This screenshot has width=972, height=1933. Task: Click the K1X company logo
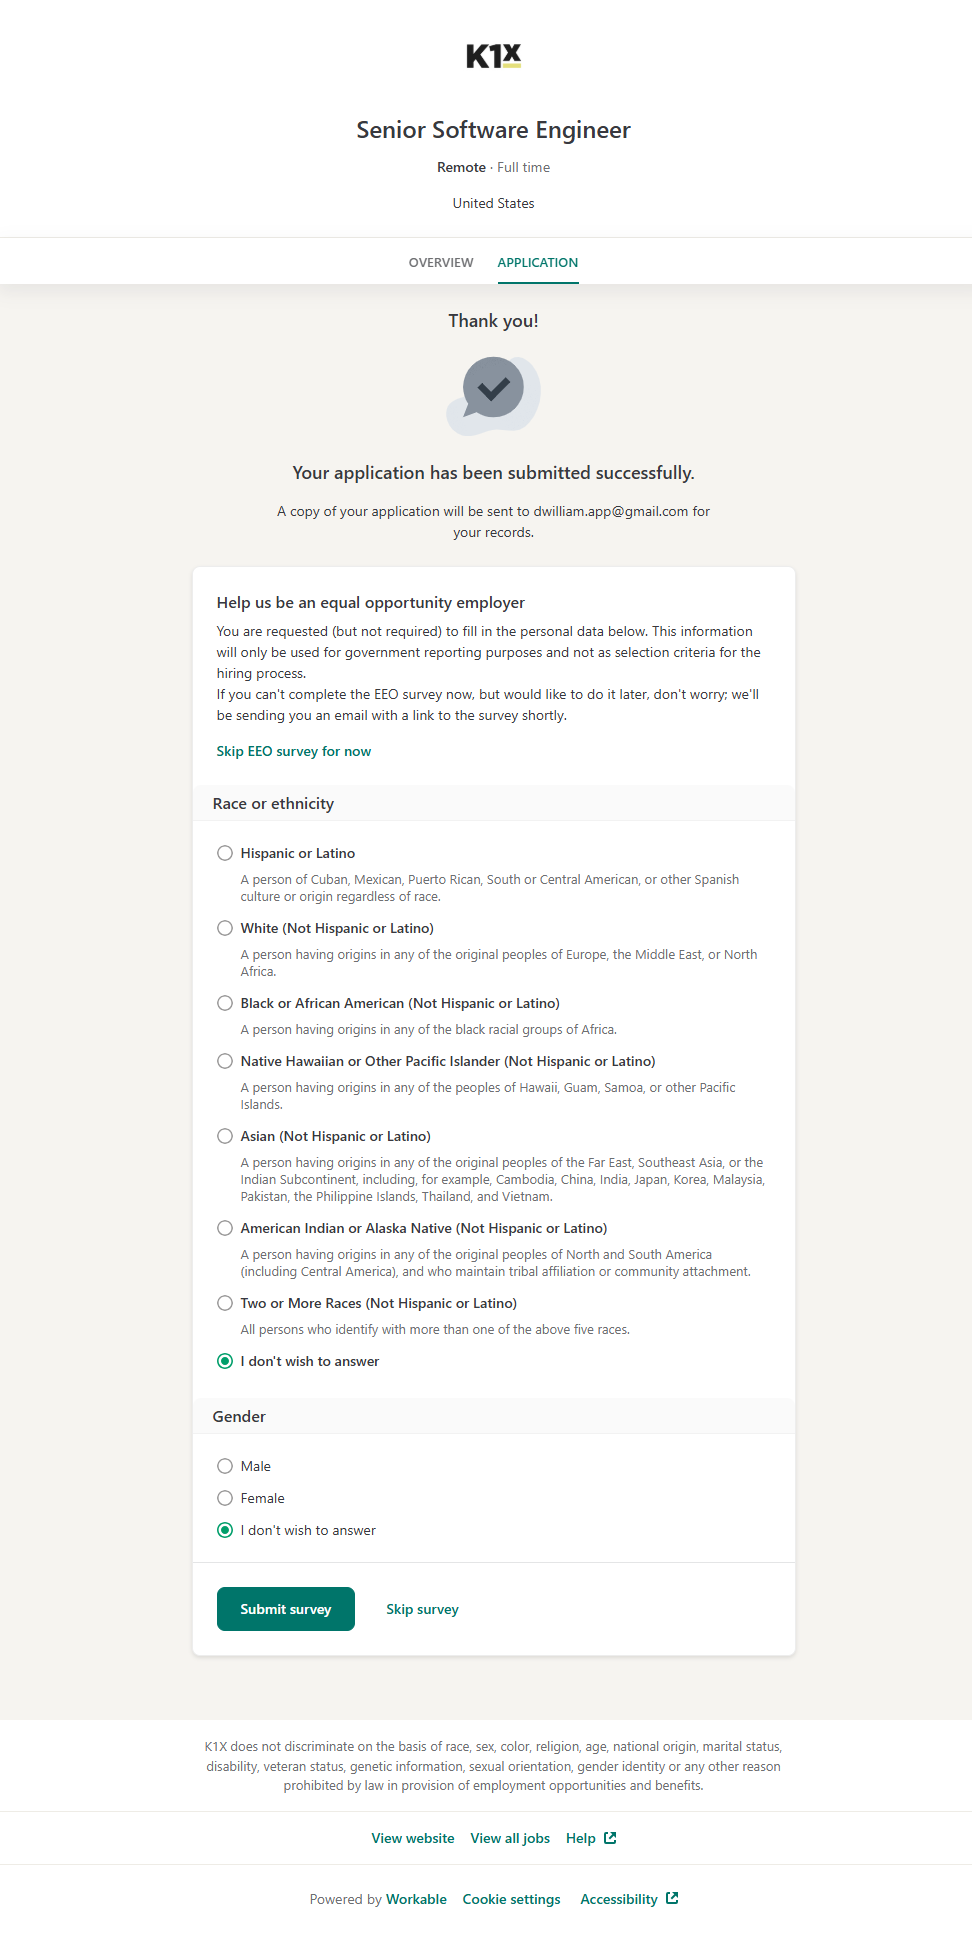pyautogui.click(x=493, y=56)
